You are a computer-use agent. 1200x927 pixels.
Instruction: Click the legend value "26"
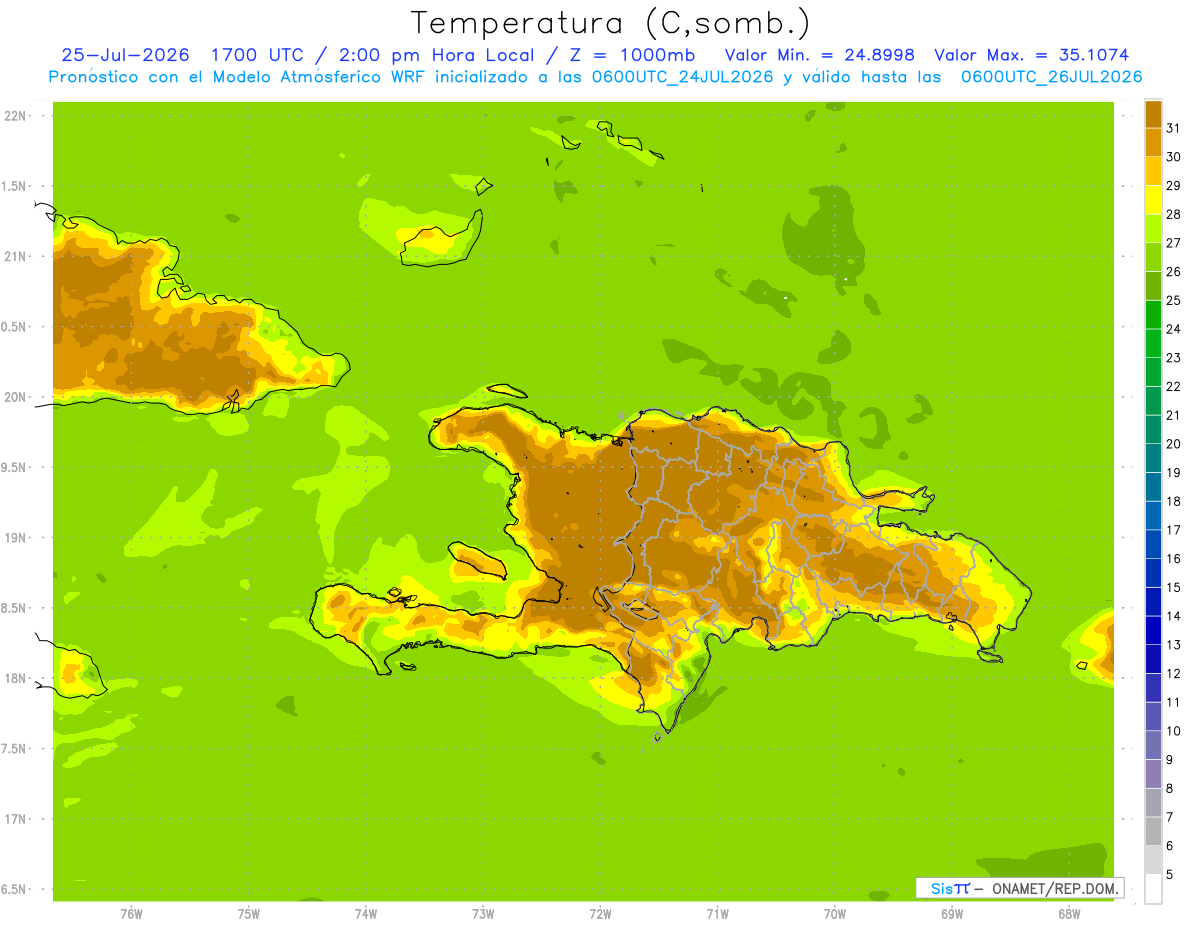pos(1173,271)
